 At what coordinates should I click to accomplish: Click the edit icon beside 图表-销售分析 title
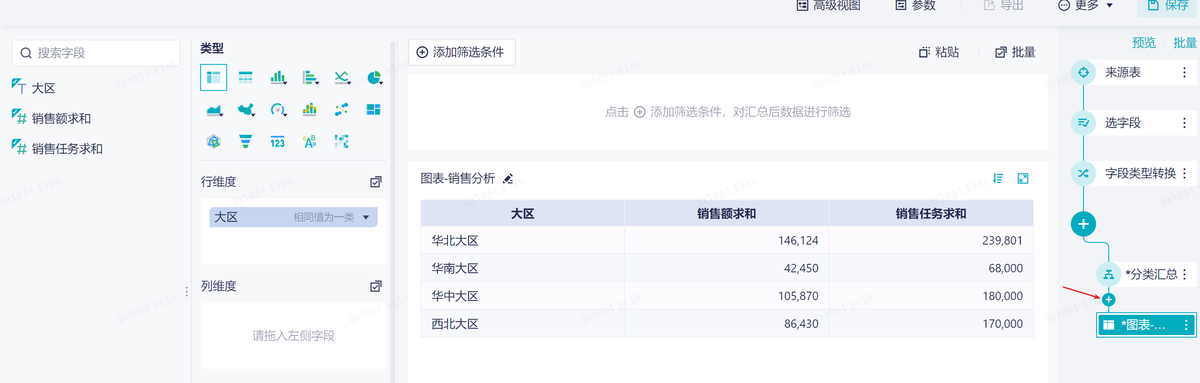pos(507,178)
